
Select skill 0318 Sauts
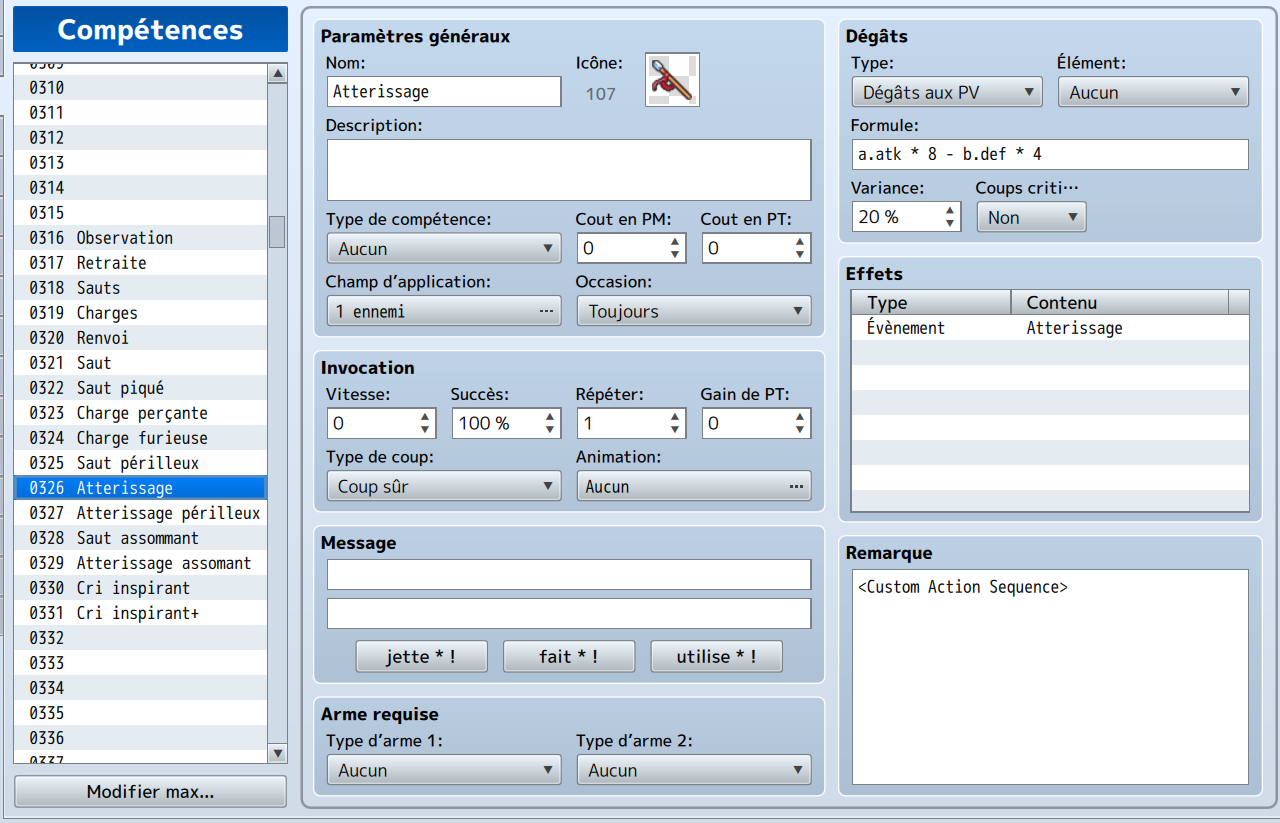141,288
